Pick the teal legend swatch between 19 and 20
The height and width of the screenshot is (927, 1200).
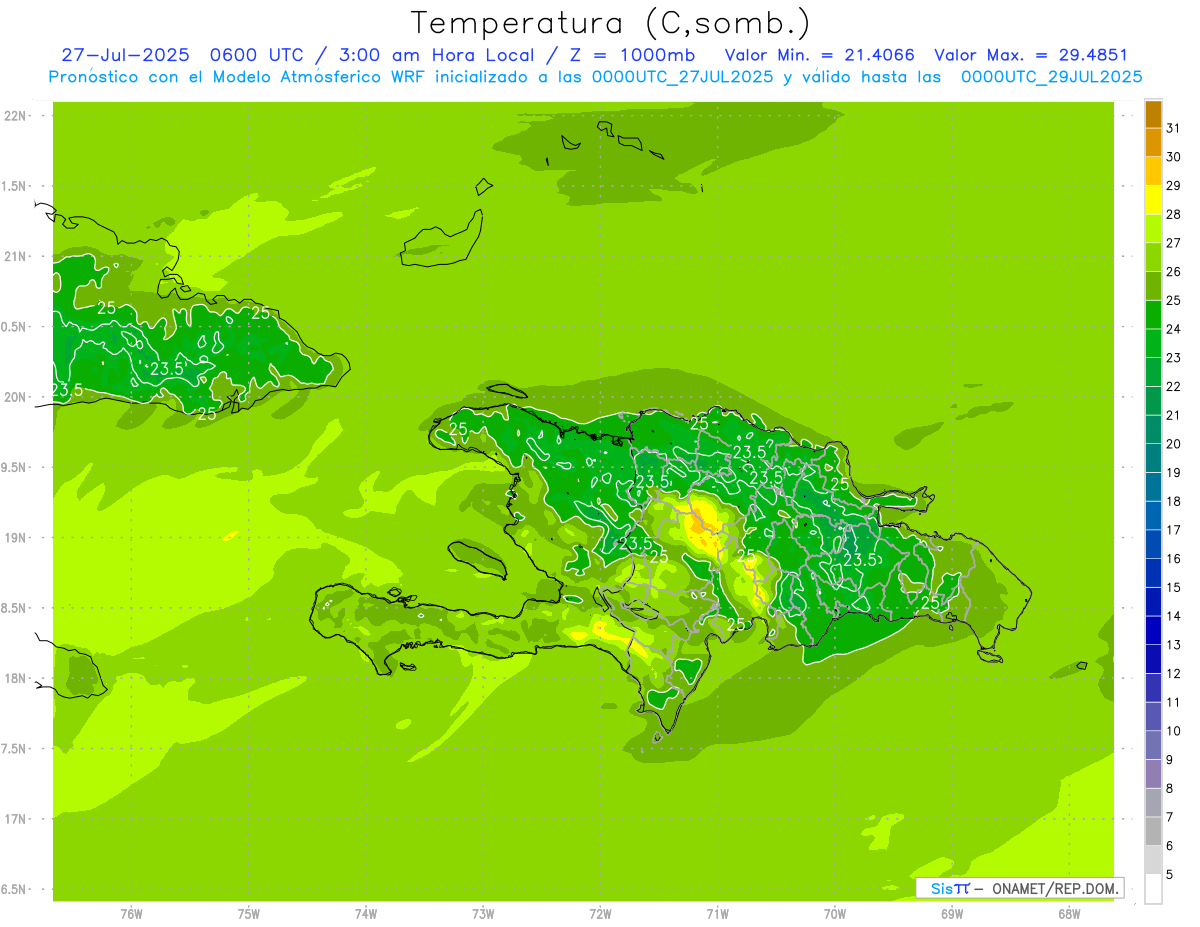1154,458
